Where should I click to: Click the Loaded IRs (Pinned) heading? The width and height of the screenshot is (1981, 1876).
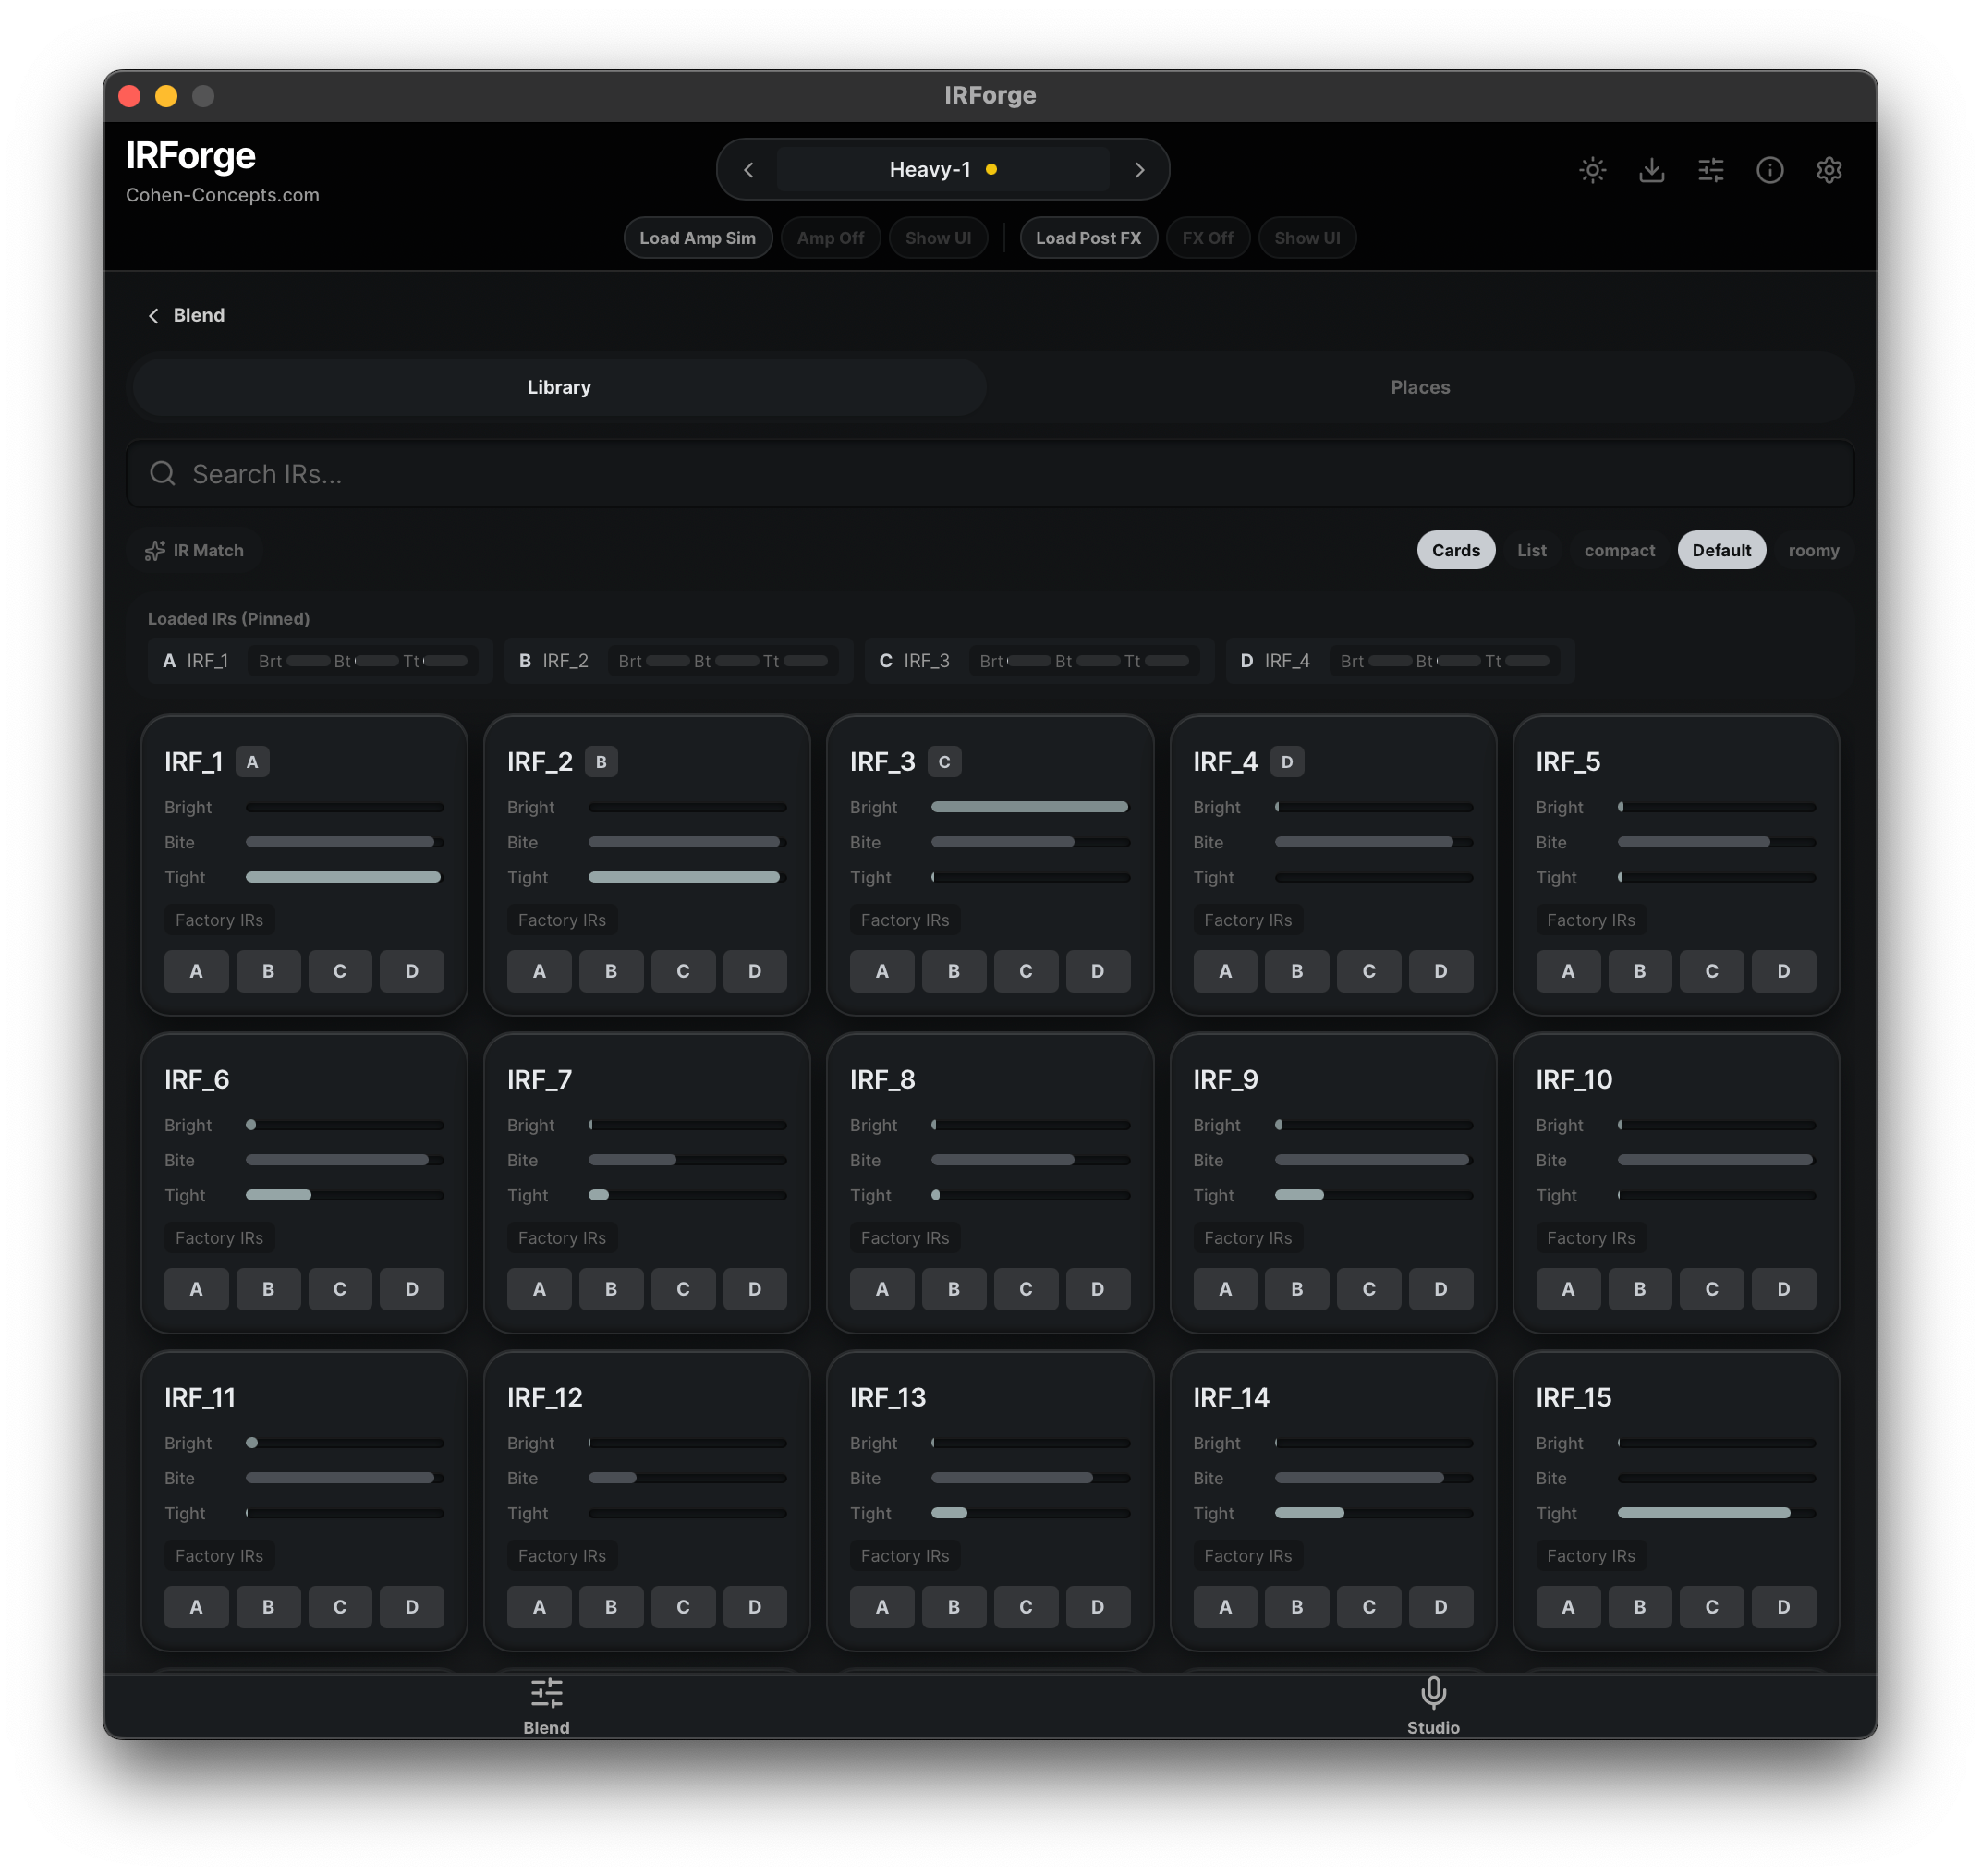(x=229, y=619)
